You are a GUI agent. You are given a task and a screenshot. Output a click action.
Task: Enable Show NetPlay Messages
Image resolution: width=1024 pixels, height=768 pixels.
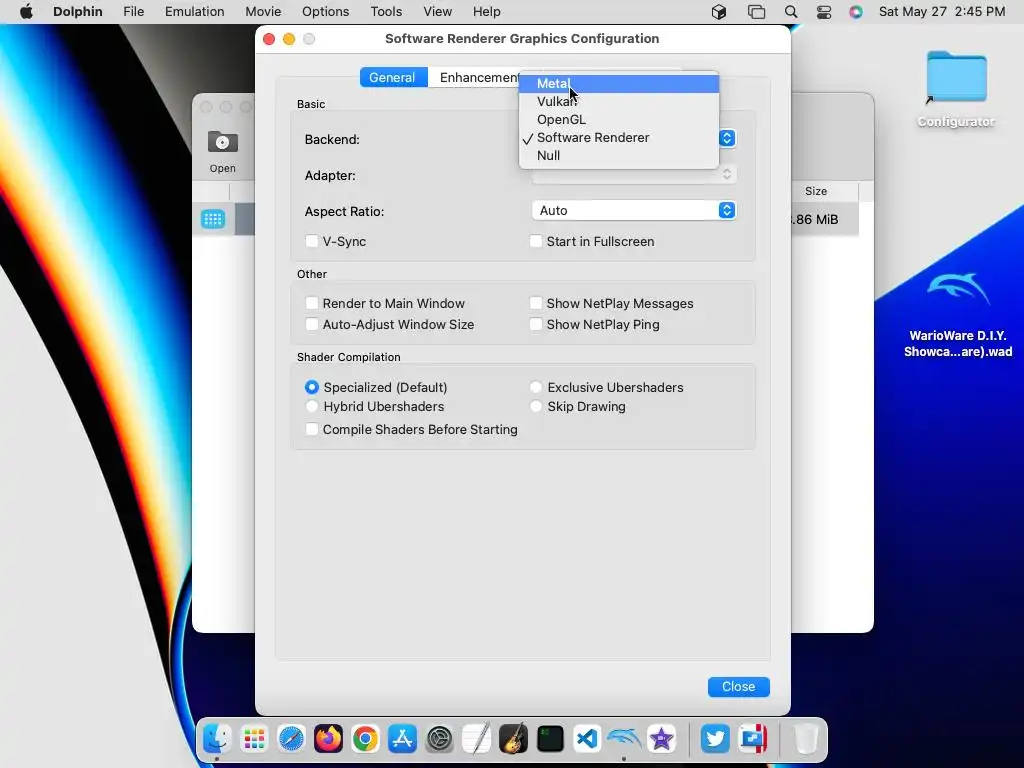click(536, 303)
